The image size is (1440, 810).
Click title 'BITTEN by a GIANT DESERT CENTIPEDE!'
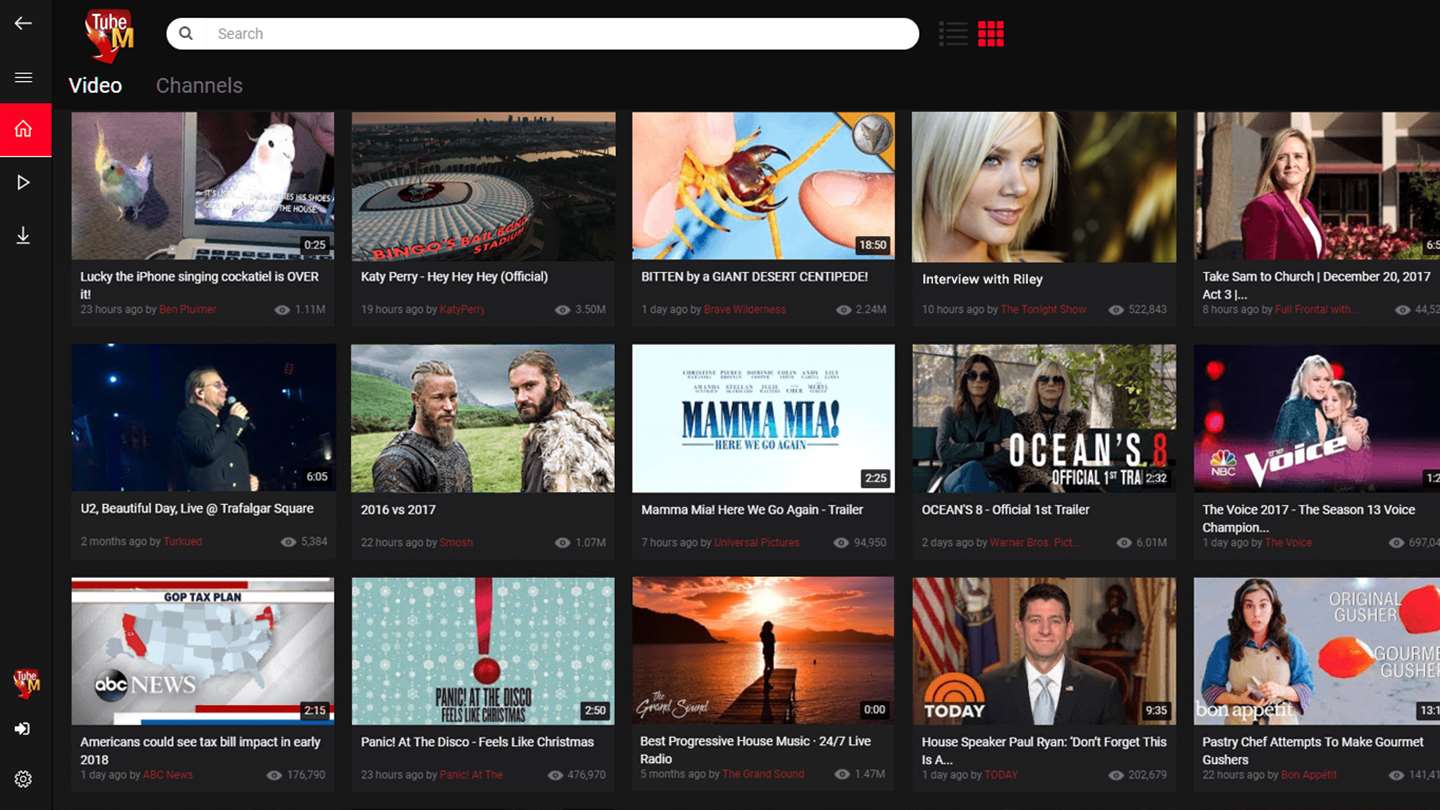click(755, 277)
